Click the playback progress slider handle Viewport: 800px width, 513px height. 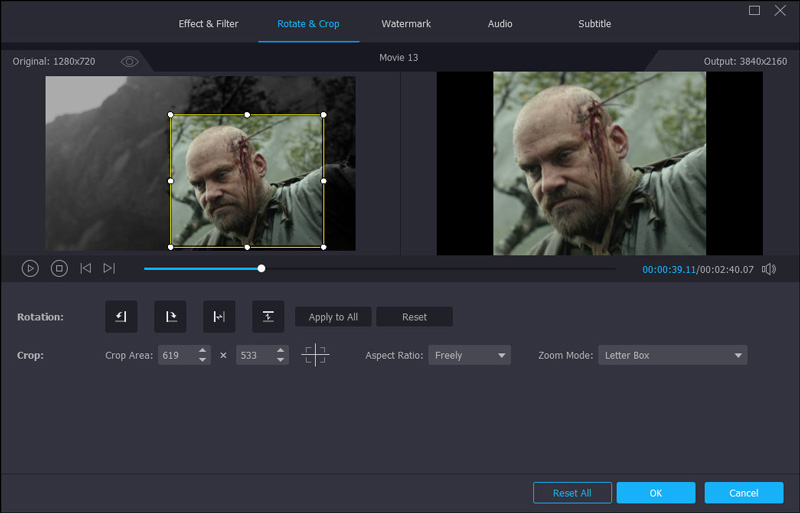[x=262, y=268]
